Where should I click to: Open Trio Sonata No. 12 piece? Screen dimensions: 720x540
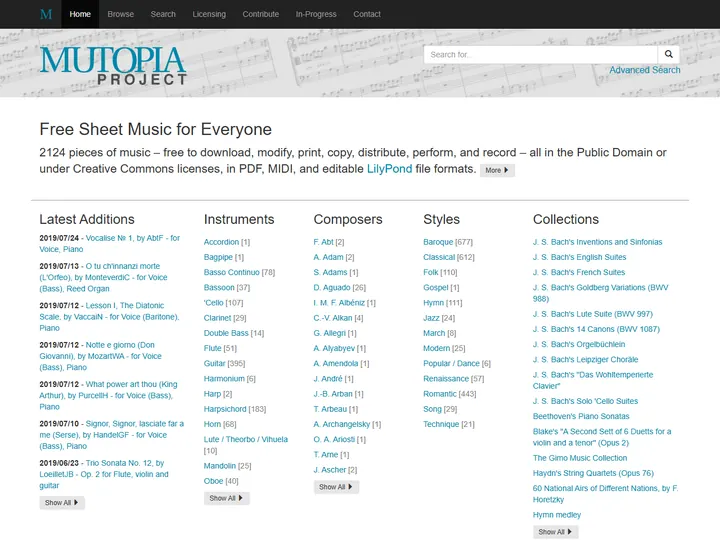click(x=104, y=474)
